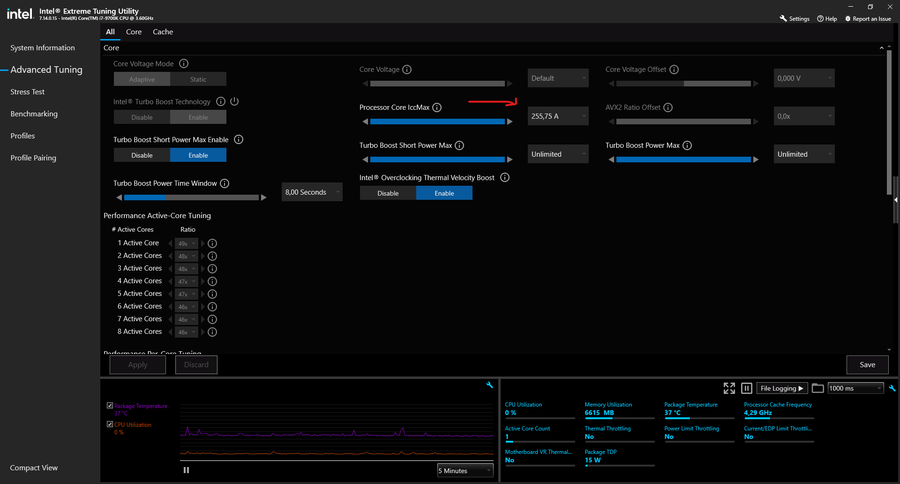Image resolution: width=900 pixels, height=484 pixels.
Task: Switch to the Core tab
Action: (134, 32)
